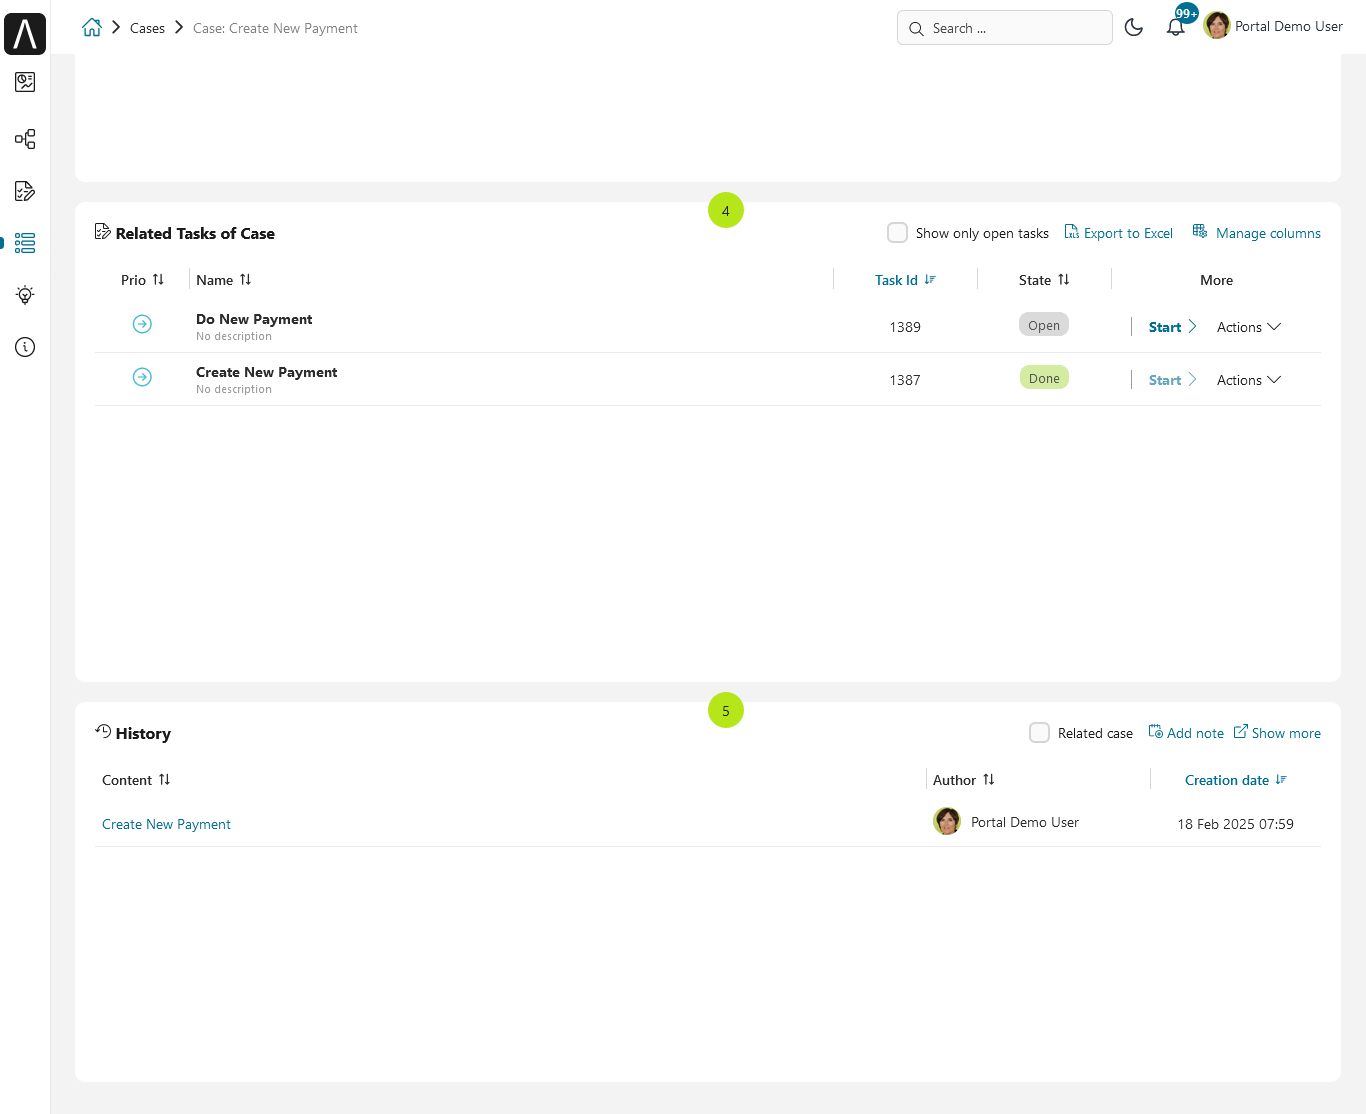Open the lightbulb icon in sidebar
Image resolution: width=1366 pixels, height=1114 pixels.
tap(25, 295)
